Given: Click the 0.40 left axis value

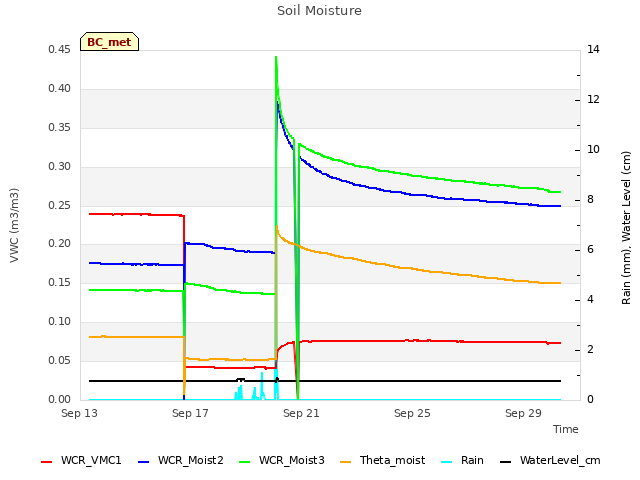Looking at the screenshot, I should (60, 89).
